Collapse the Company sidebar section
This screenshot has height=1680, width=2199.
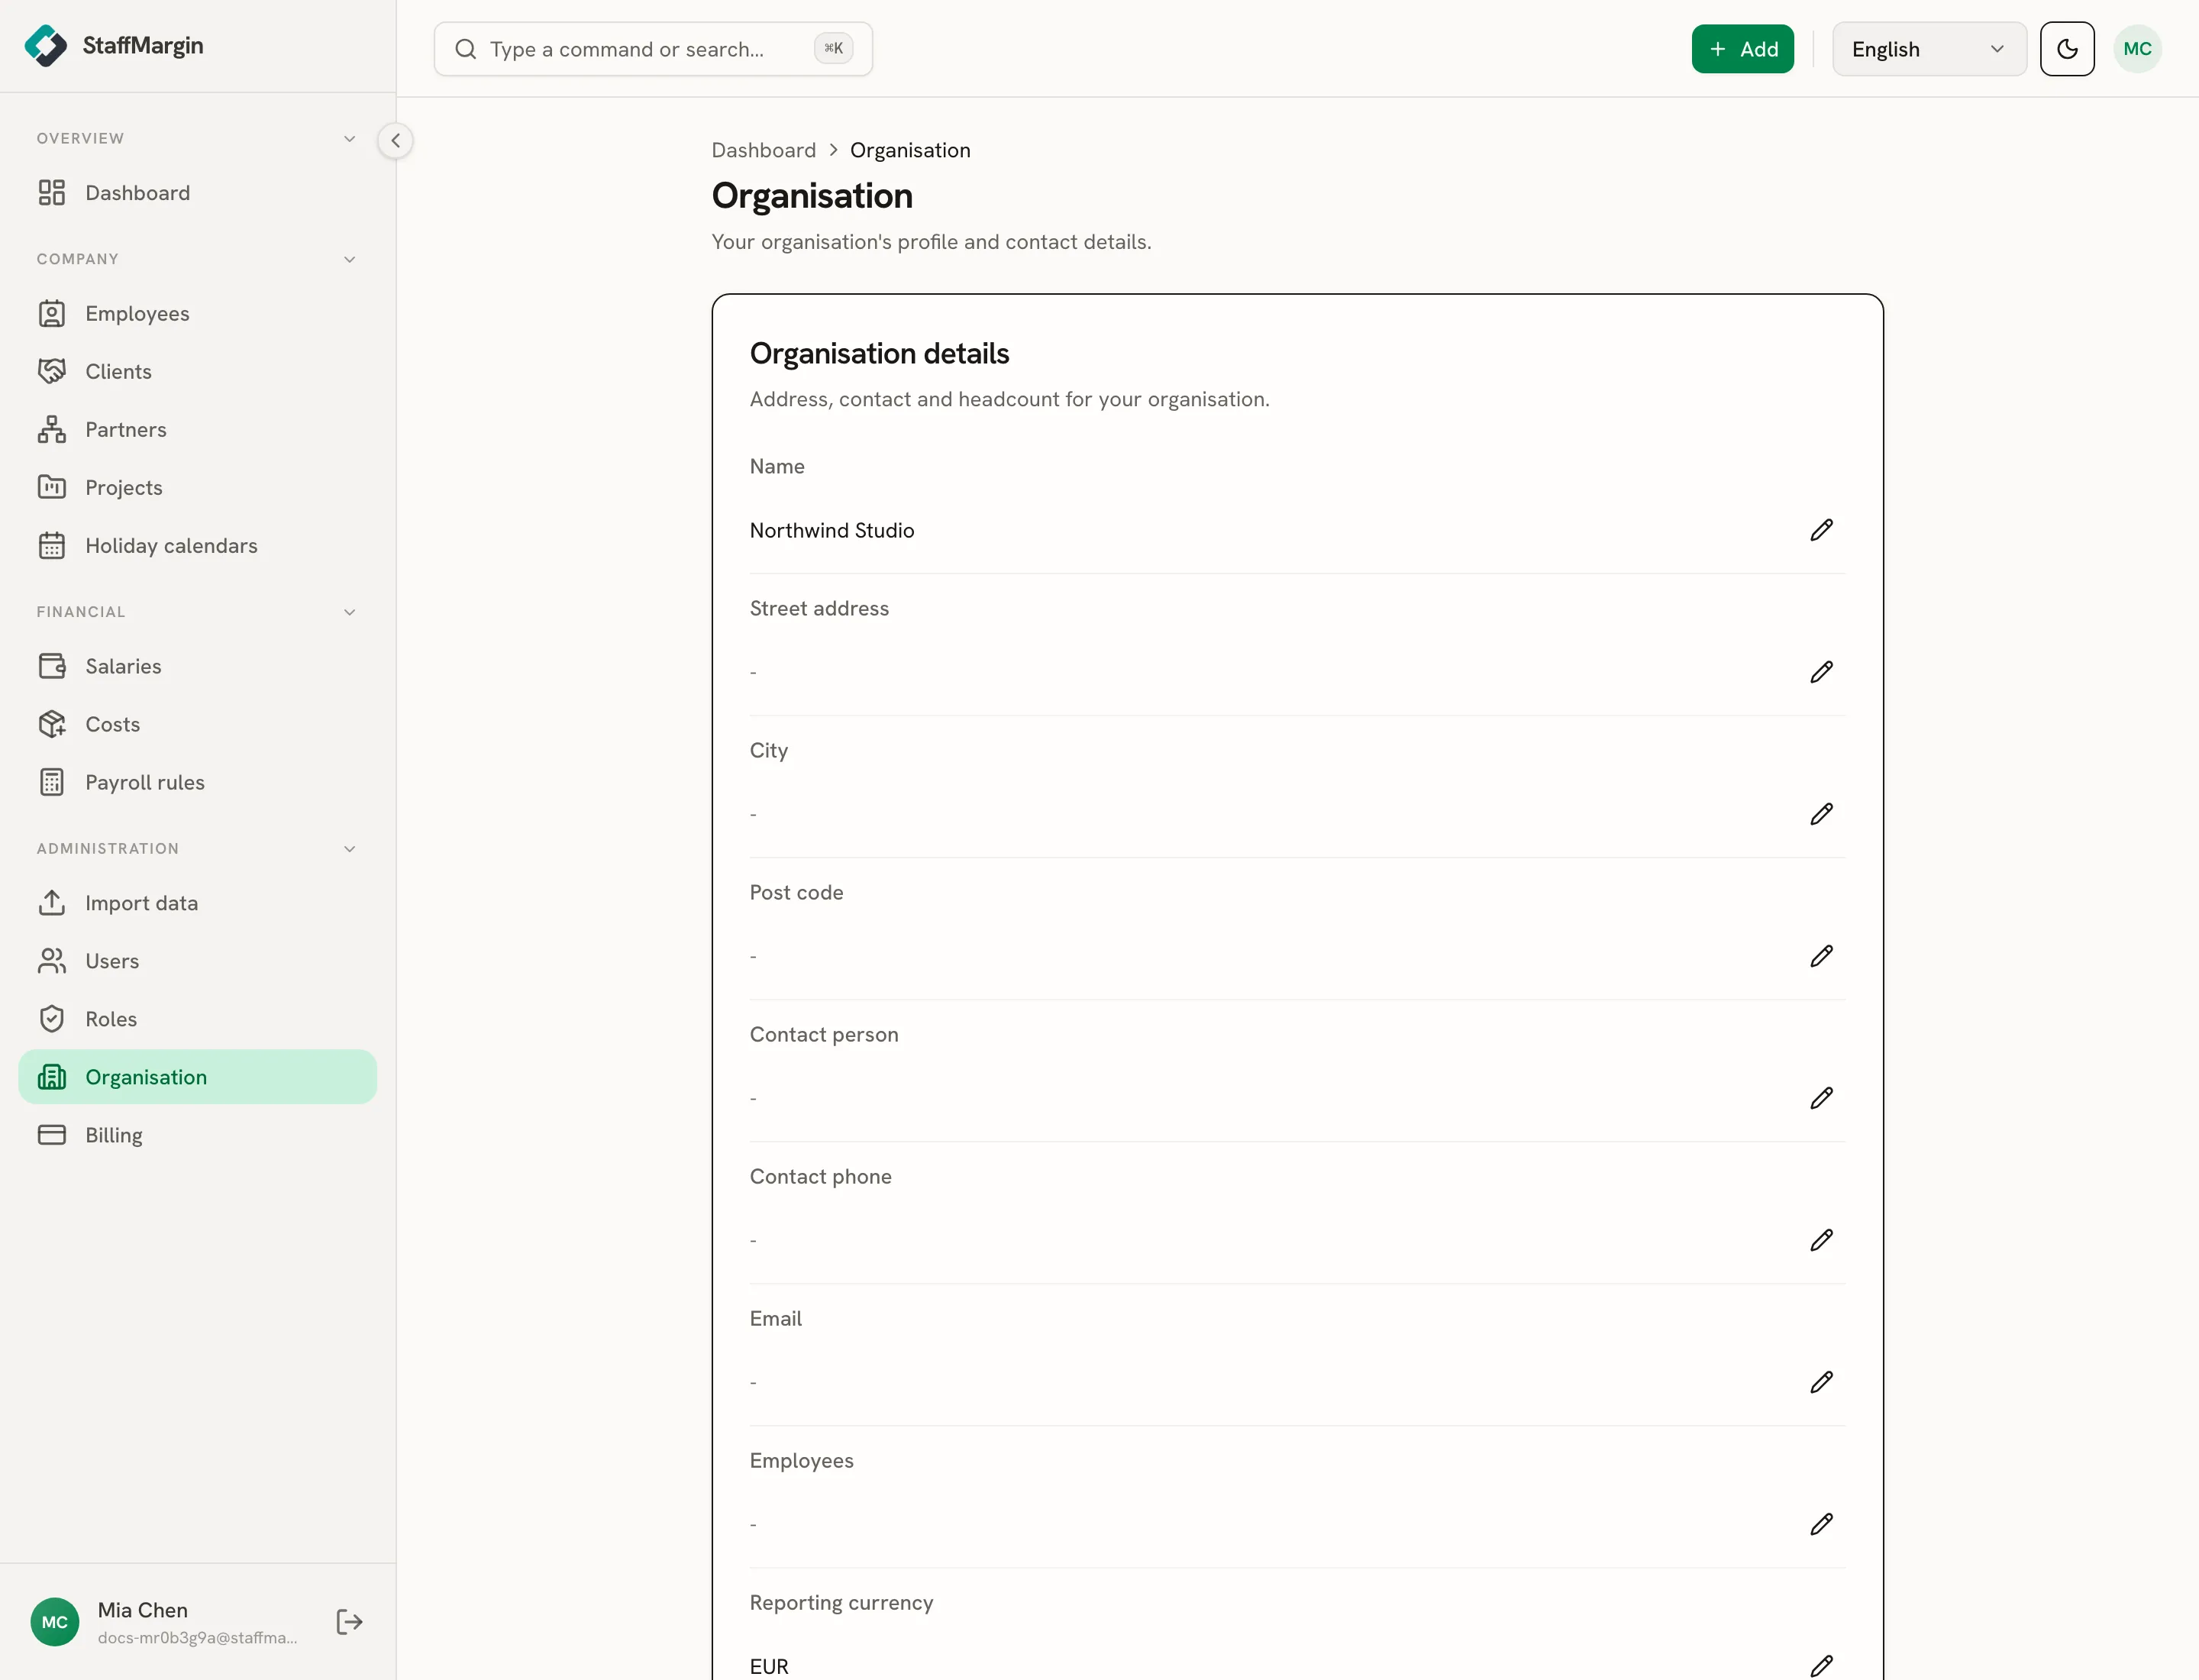pos(349,260)
